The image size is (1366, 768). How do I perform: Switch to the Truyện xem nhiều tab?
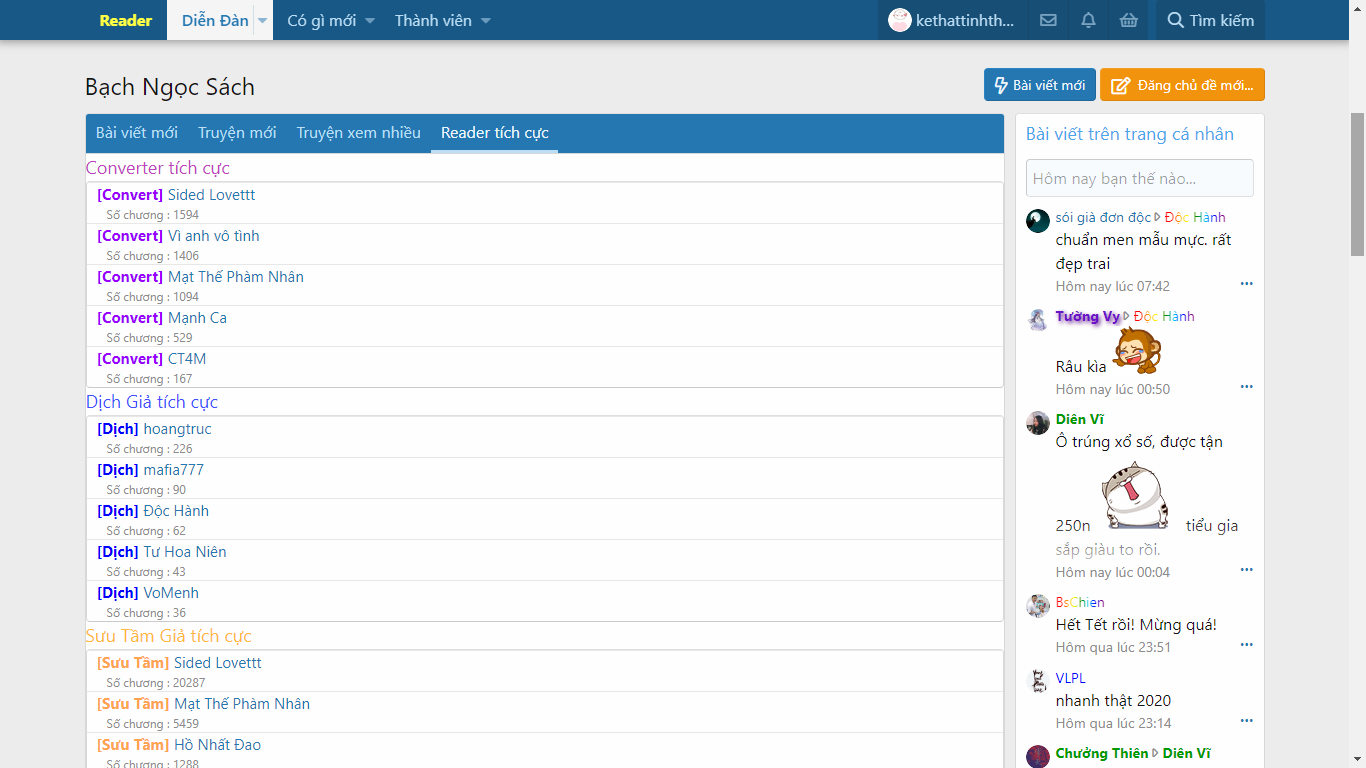click(358, 133)
